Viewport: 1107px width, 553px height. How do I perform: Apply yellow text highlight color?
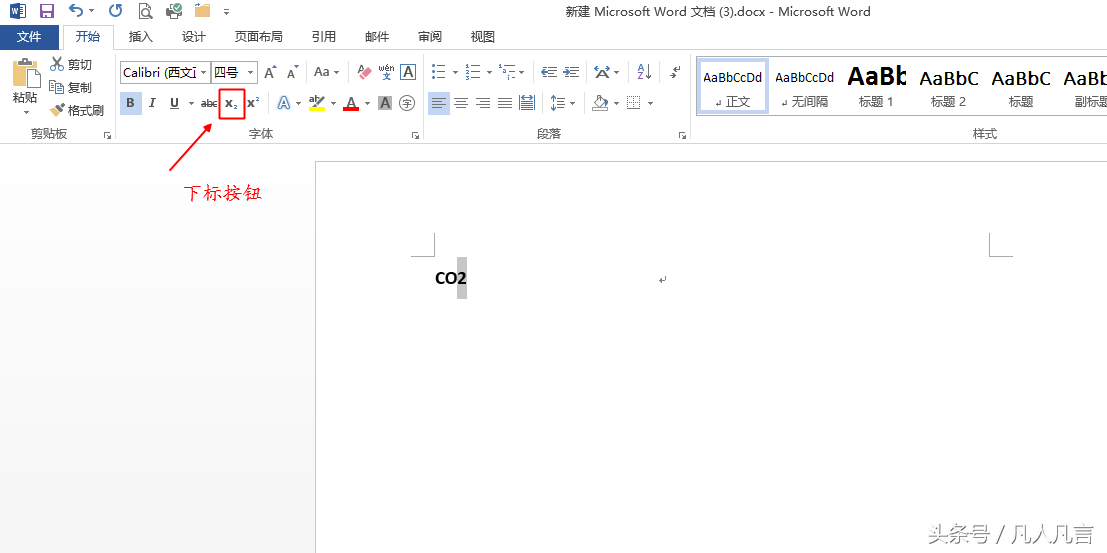click(x=317, y=104)
